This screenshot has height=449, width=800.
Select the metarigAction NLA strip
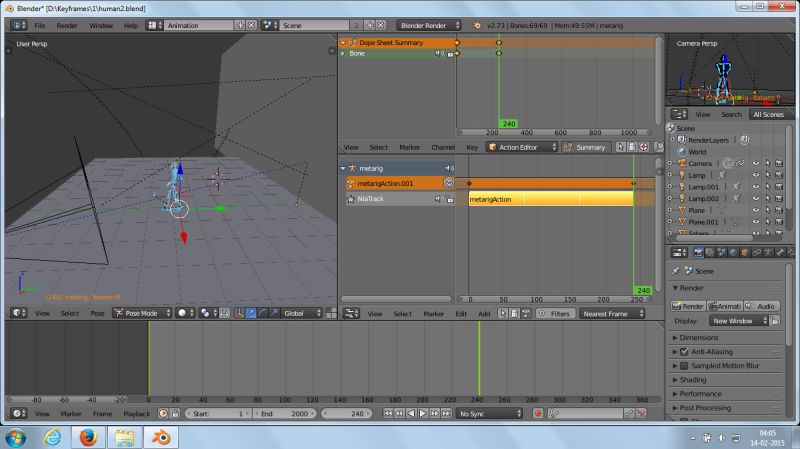pos(551,199)
